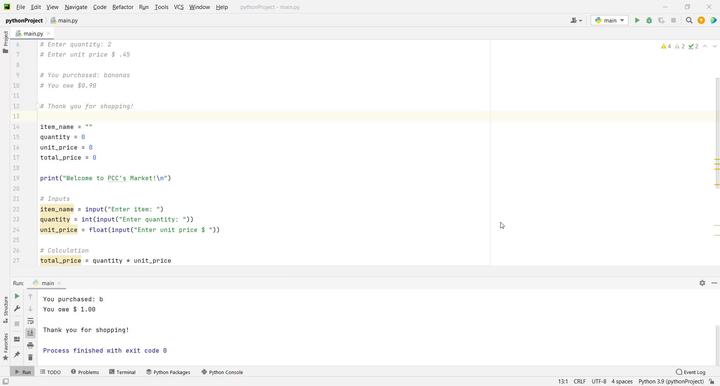Change the CRLF line separator

(579, 381)
